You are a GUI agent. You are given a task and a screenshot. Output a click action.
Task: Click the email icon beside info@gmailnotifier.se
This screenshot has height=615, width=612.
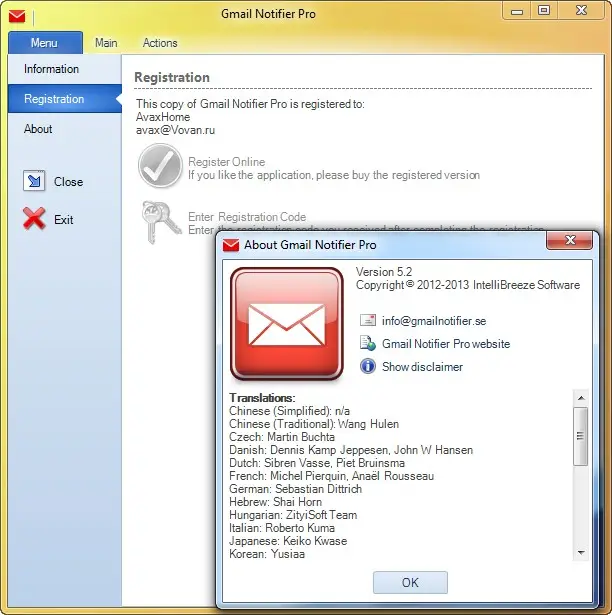(x=368, y=320)
